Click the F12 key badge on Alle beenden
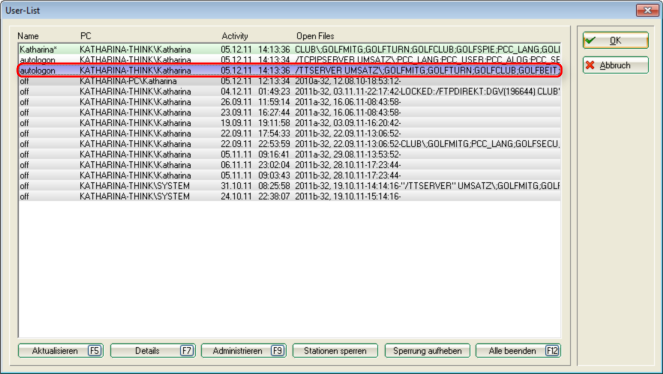The width and height of the screenshot is (663, 374). pyautogui.click(x=552, y=351)
